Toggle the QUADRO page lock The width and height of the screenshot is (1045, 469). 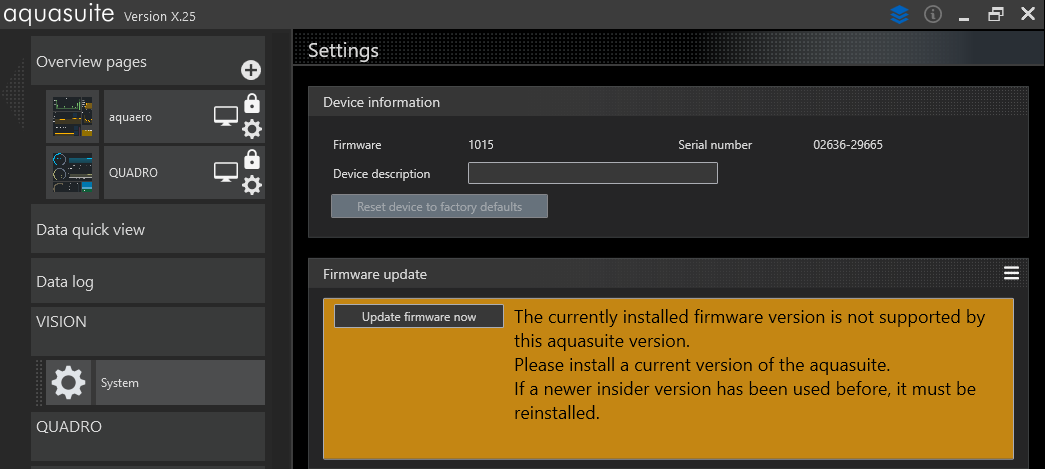252,159
